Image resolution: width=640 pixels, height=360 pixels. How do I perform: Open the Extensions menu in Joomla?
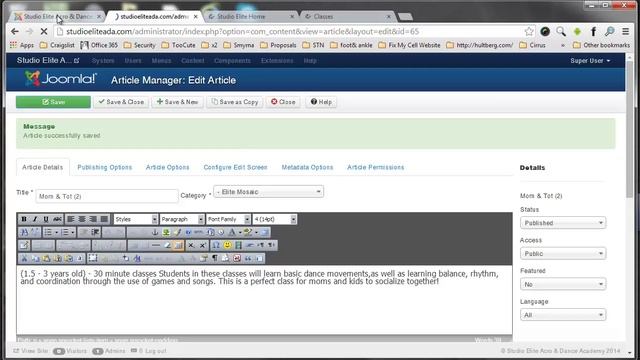click(x=277, y=60)
